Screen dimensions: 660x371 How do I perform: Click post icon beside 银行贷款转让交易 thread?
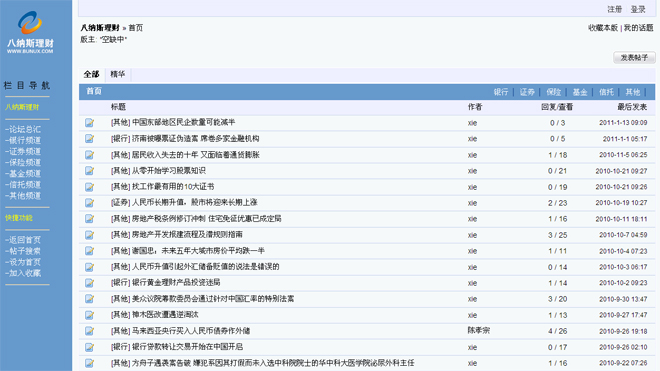coord(89,347)
